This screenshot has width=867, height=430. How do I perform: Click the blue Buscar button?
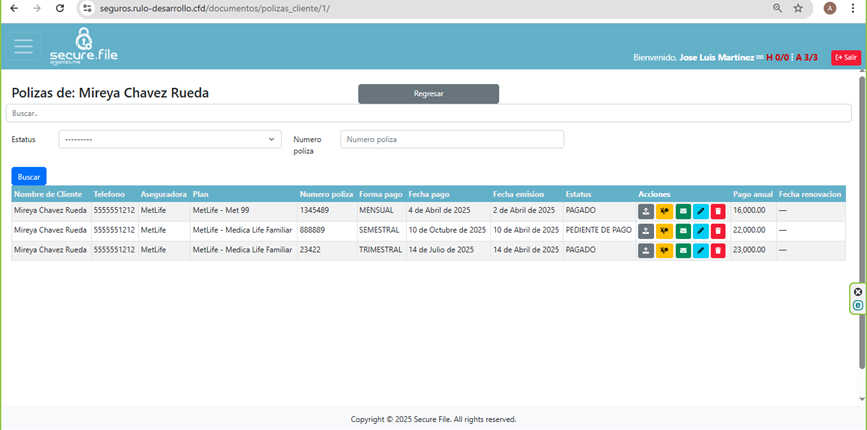tap(29, 176)
